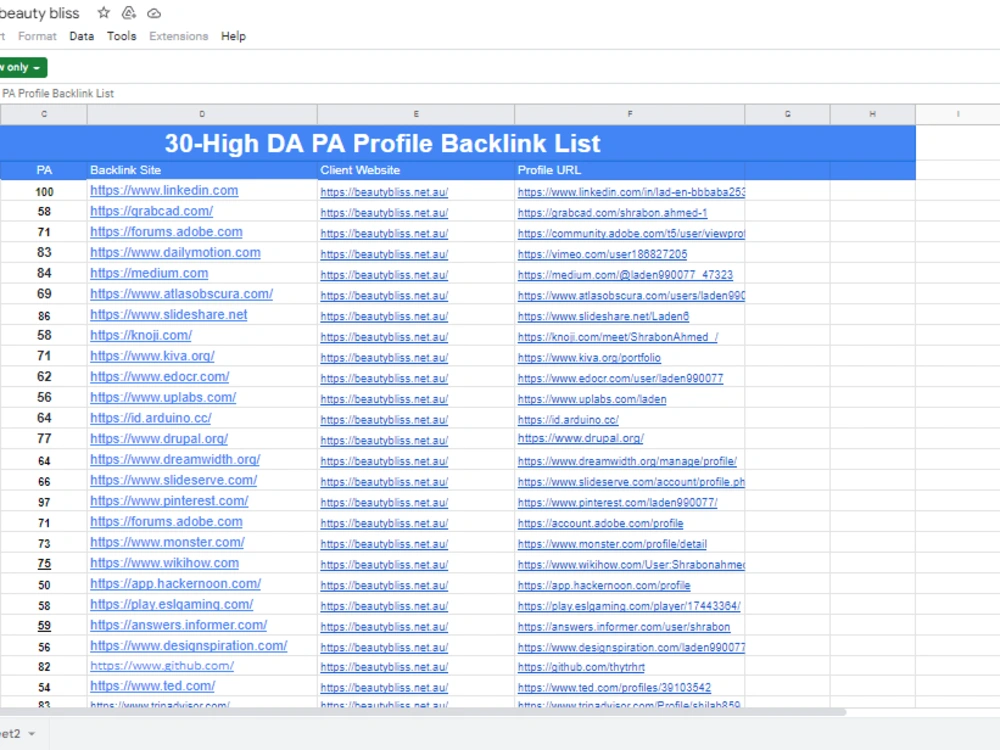Select PA value 77 cell

pos(44,439)
